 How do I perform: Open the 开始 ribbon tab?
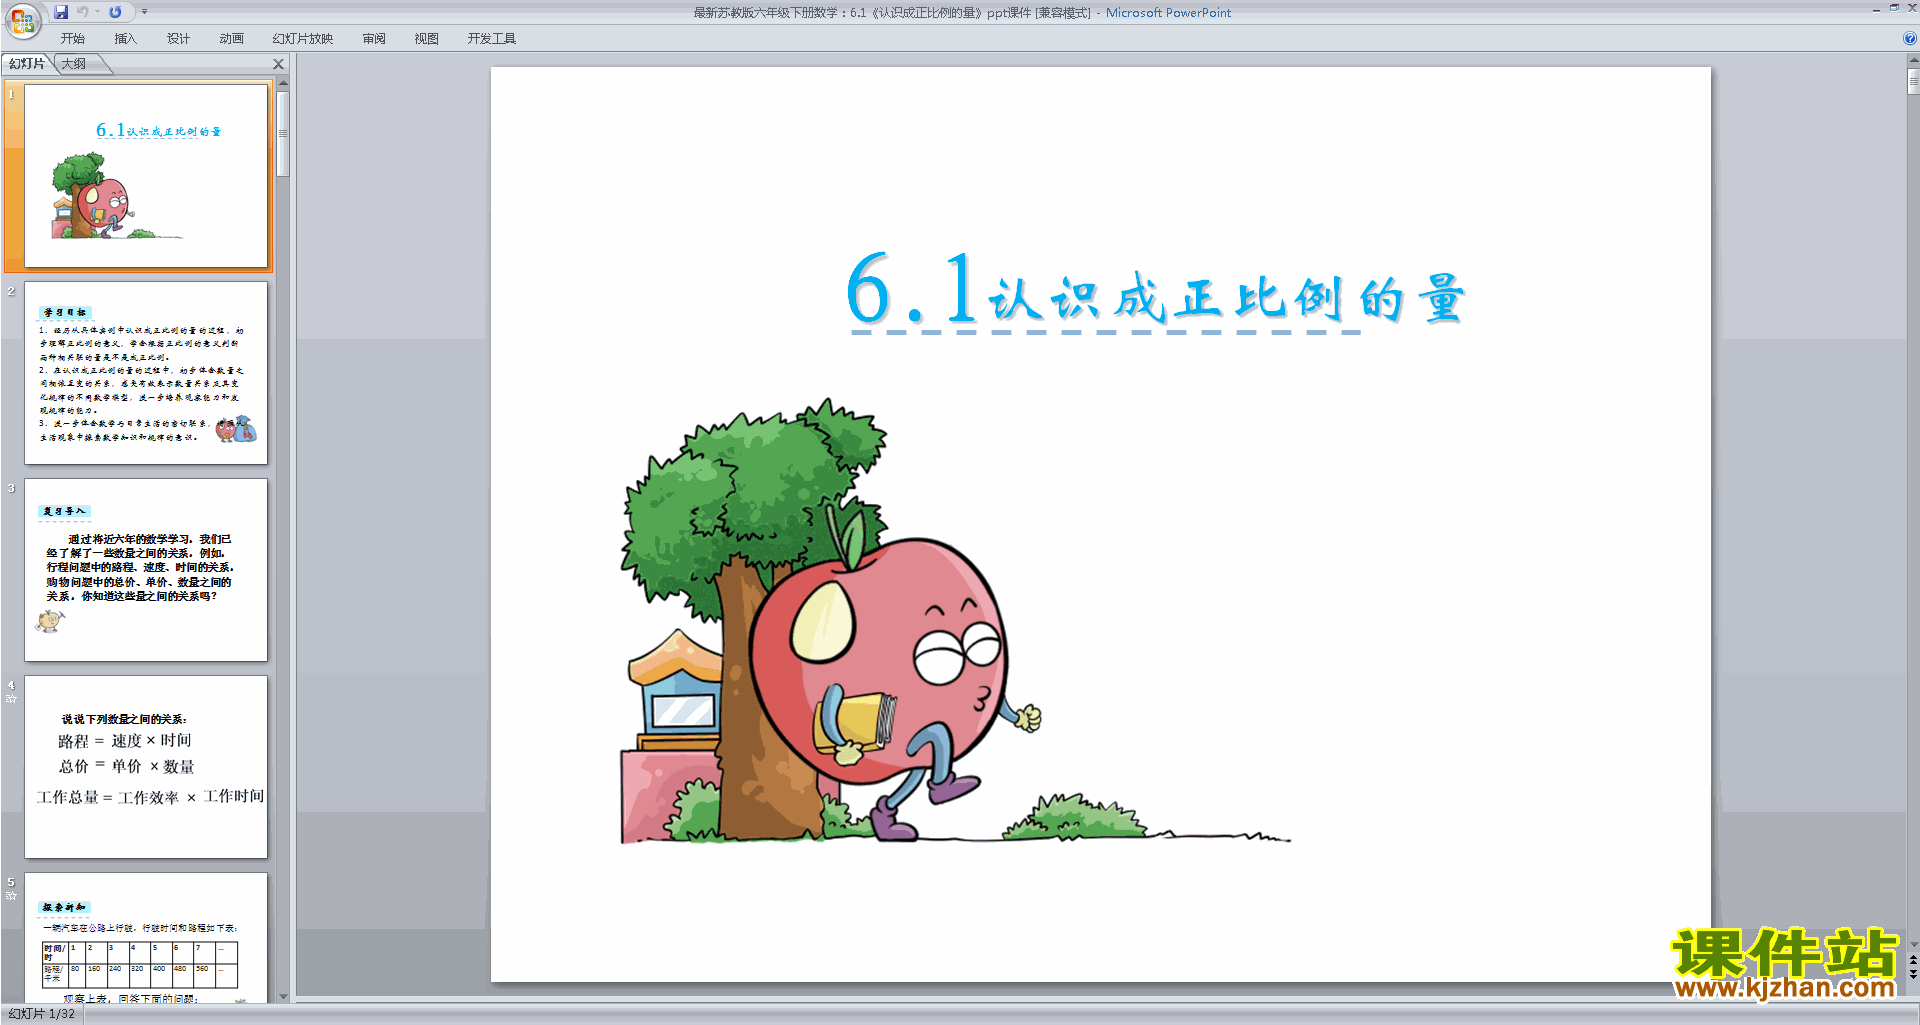[x=72, y=39]
